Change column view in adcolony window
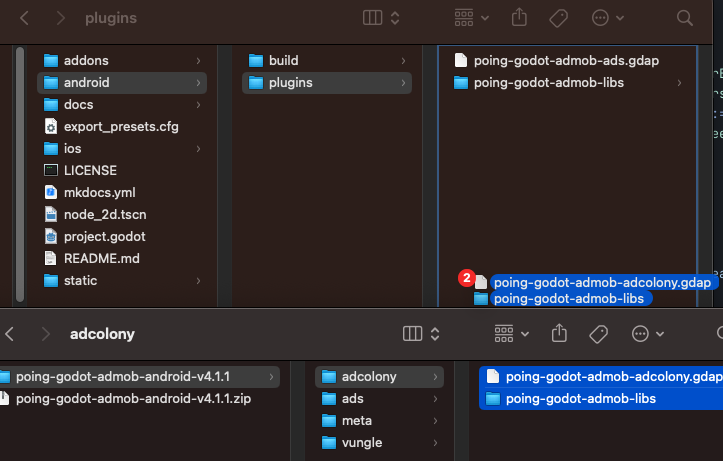Viewport: 723px width, 461px height. (421, 334)
